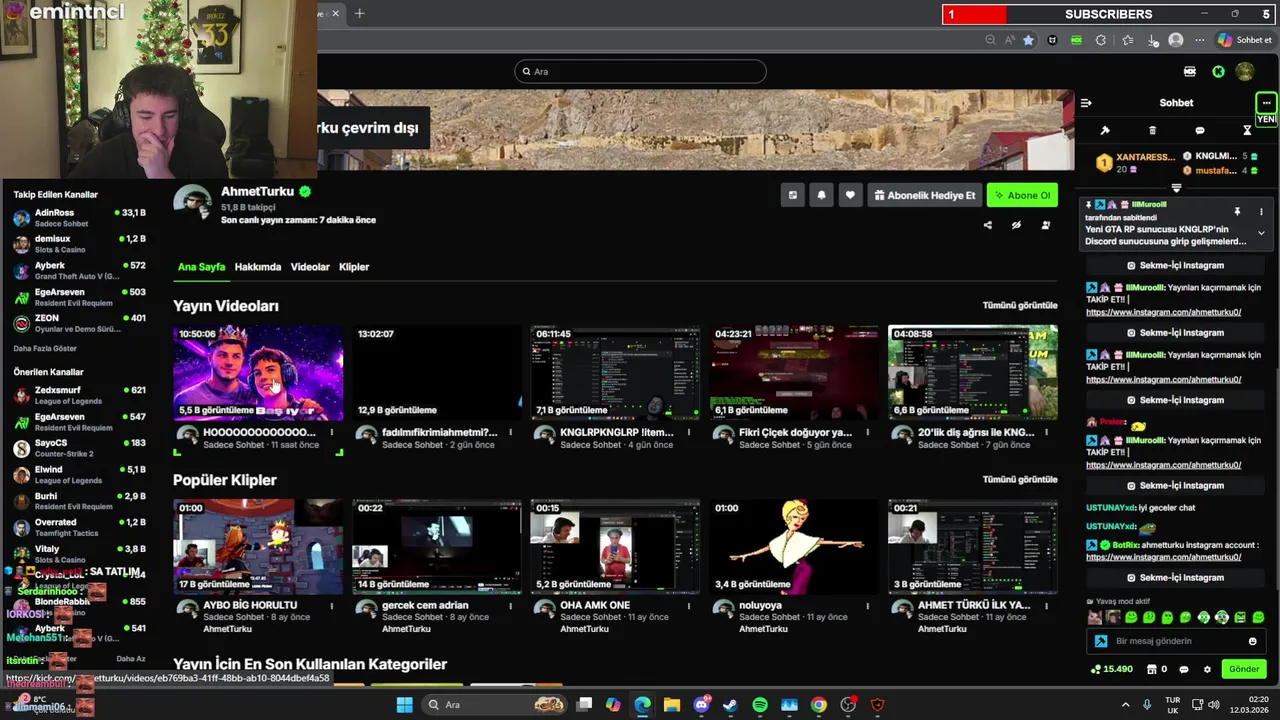Click the 15.490 channel points balance
Viewport: 1280px width, 720px height.
[x=1112, y=669]
